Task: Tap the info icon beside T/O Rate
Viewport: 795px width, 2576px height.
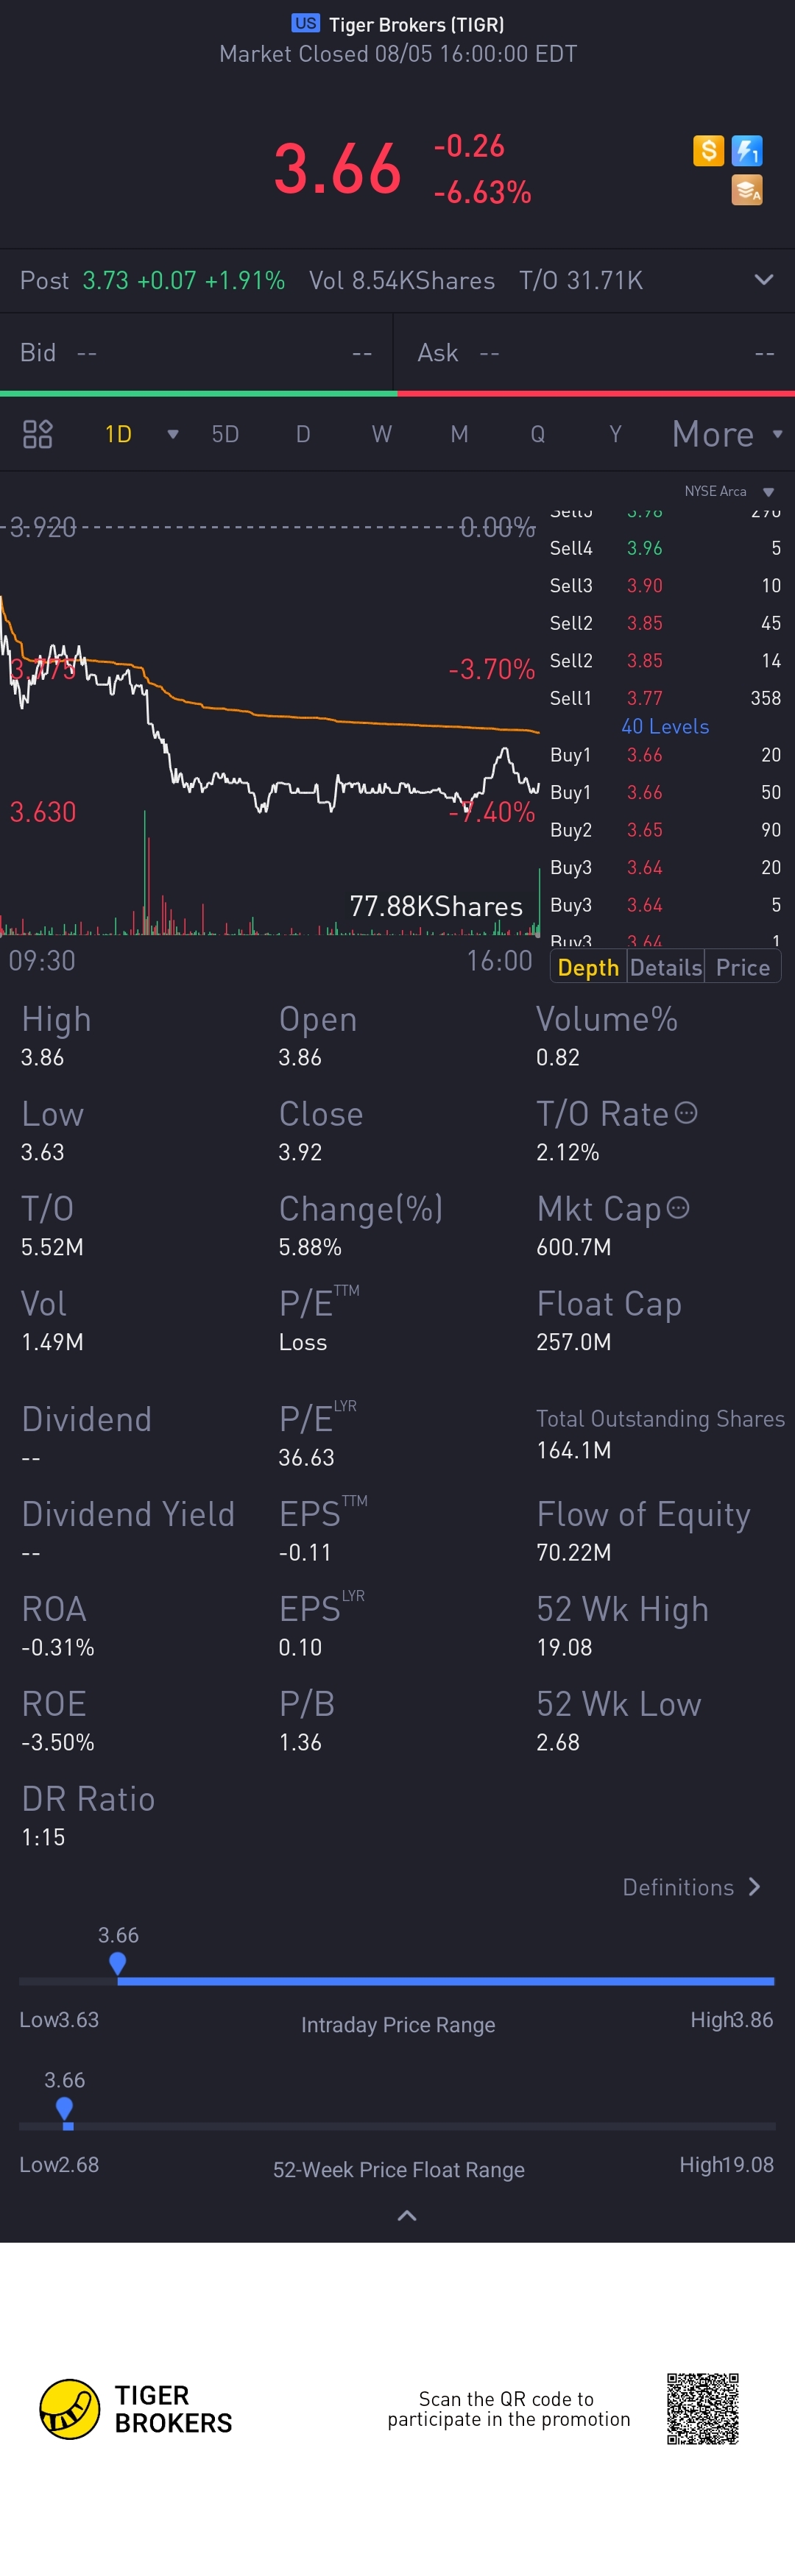Action: pyautogui.click(x=686, y=1113)
